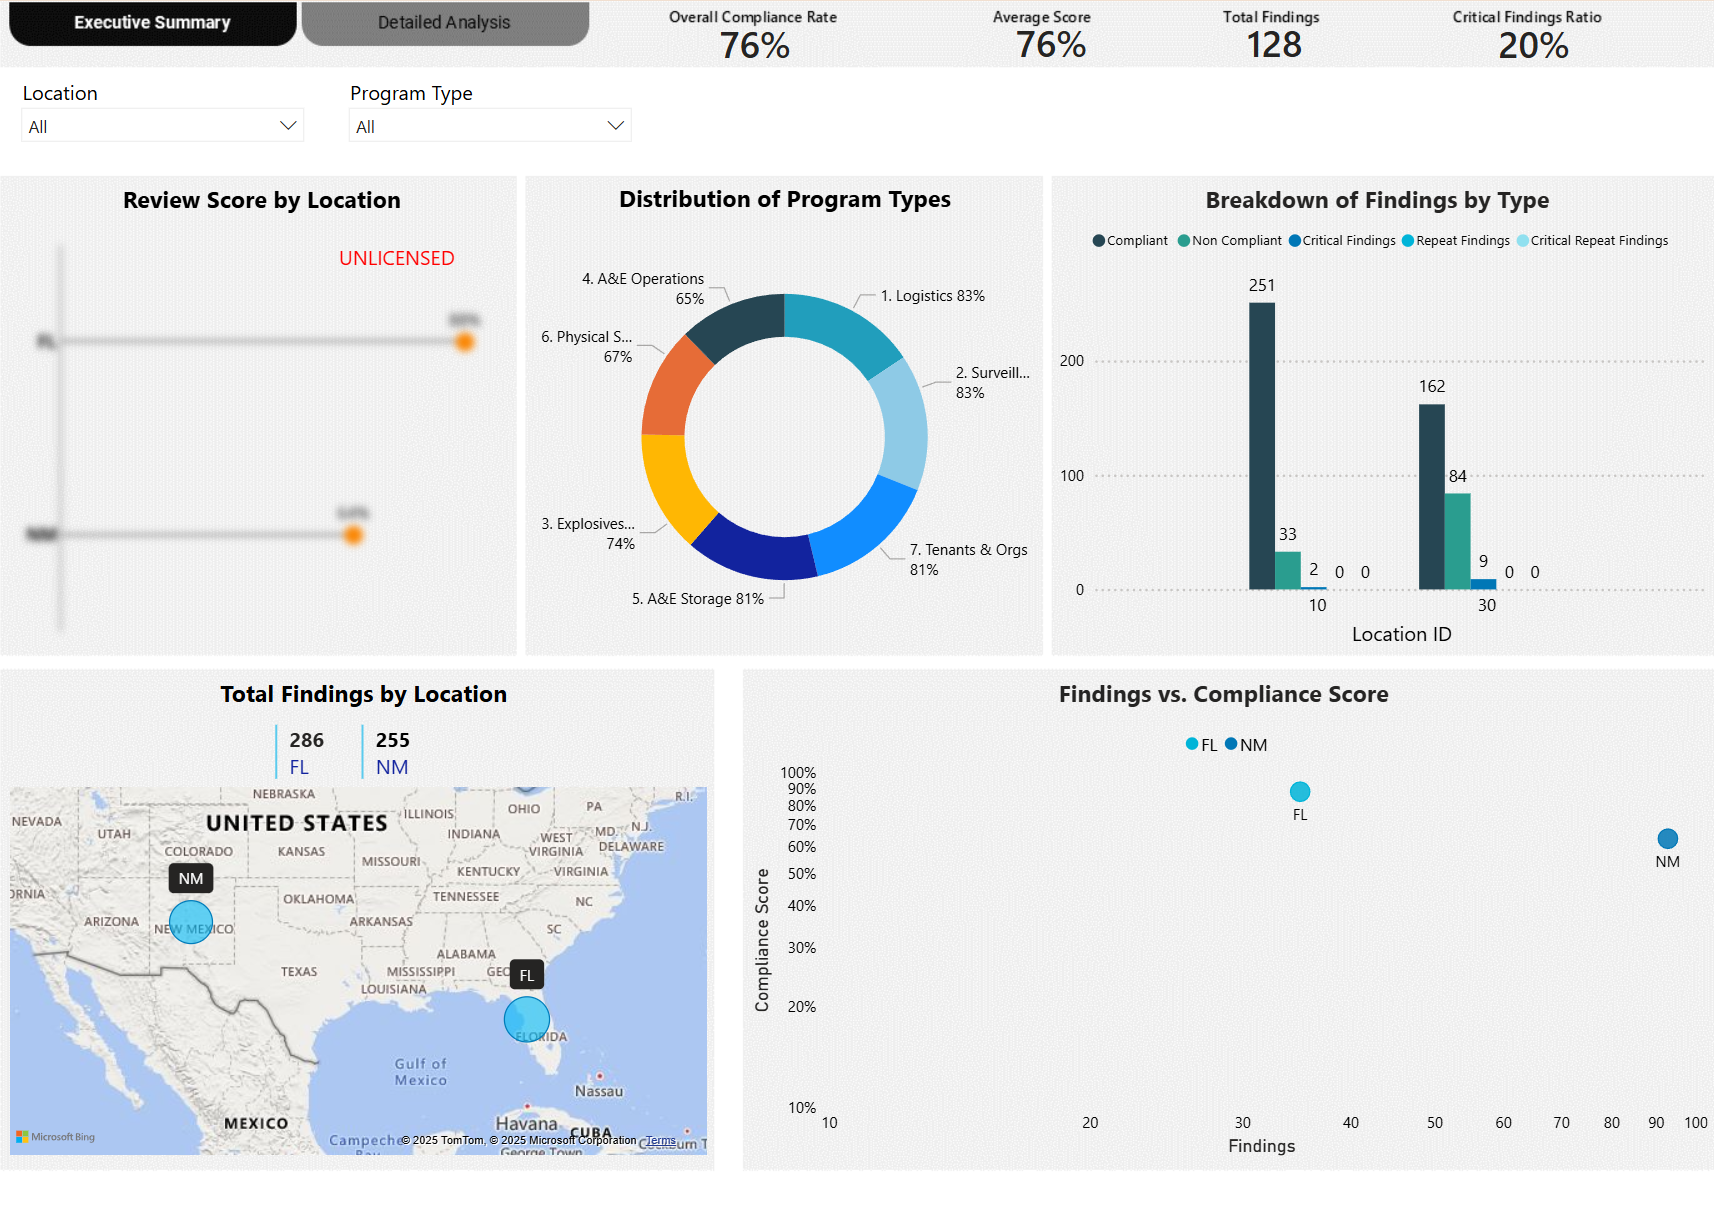
Task: Click the FL bubble on the Florida map
Action: [x=527, y=1018]
